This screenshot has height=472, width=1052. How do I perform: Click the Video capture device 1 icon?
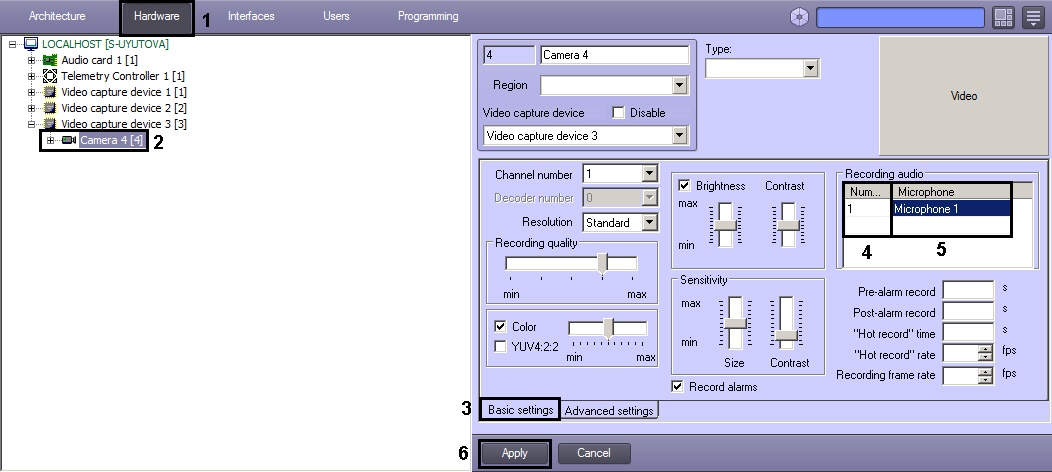pos(50,92)
